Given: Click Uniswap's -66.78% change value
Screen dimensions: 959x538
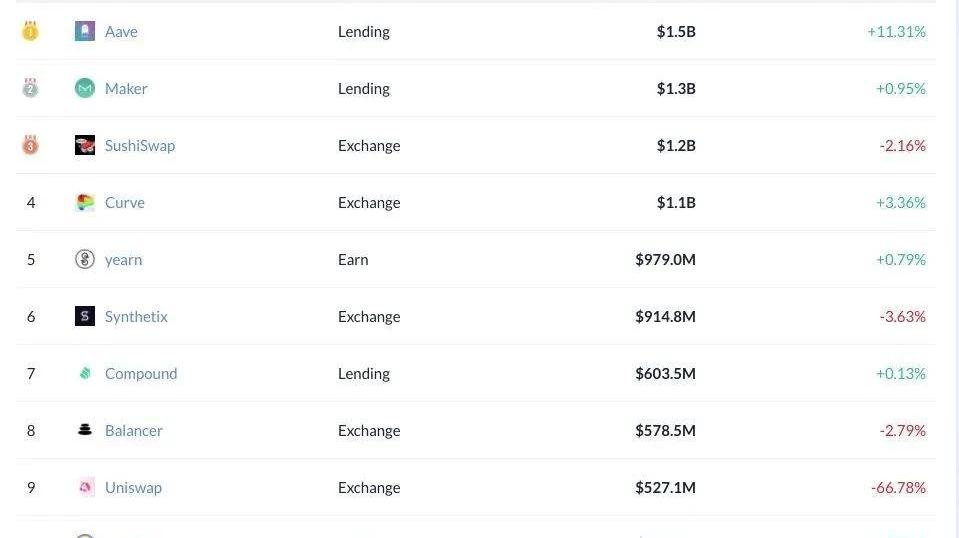Looking at the screenshot, I should tap(898, 487).
